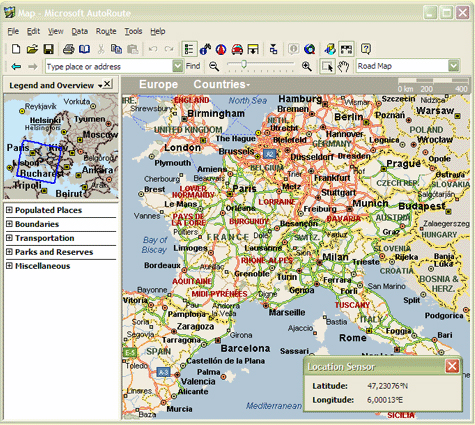Open a map file using folder icon
The width and height of the screenshot is (475, 425).
pyautogui.click(x=32, y=49)
